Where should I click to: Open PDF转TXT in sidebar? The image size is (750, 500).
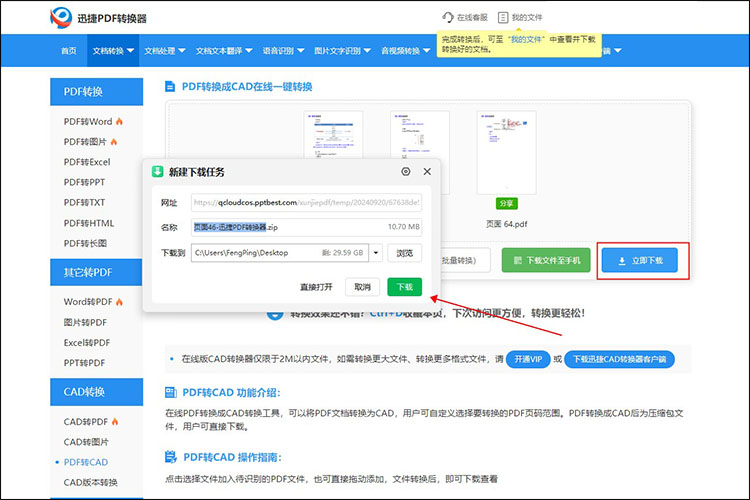(x=84, y=202)
